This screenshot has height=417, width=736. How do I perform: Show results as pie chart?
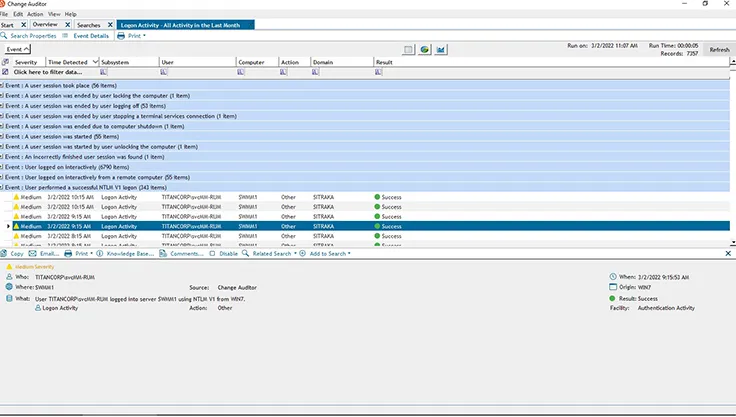(424, 49)
